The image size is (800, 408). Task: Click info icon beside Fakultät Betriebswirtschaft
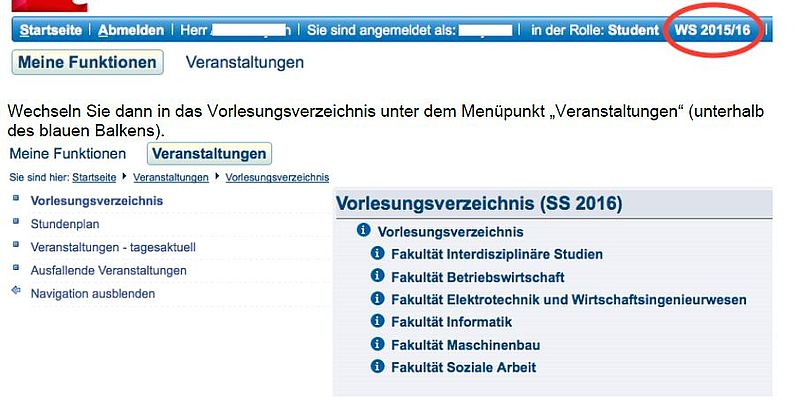(377, 276)
